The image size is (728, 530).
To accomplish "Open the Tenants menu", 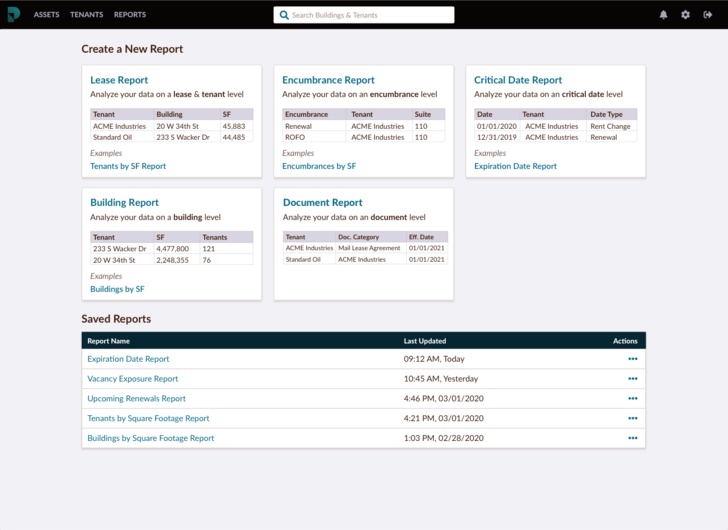I will click(86, 15).
